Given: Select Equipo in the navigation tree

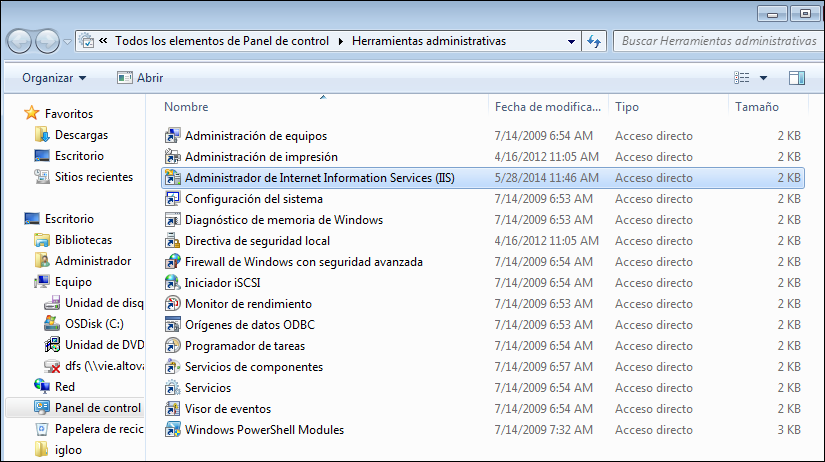Looking at the screenshot, I should 73,282.
